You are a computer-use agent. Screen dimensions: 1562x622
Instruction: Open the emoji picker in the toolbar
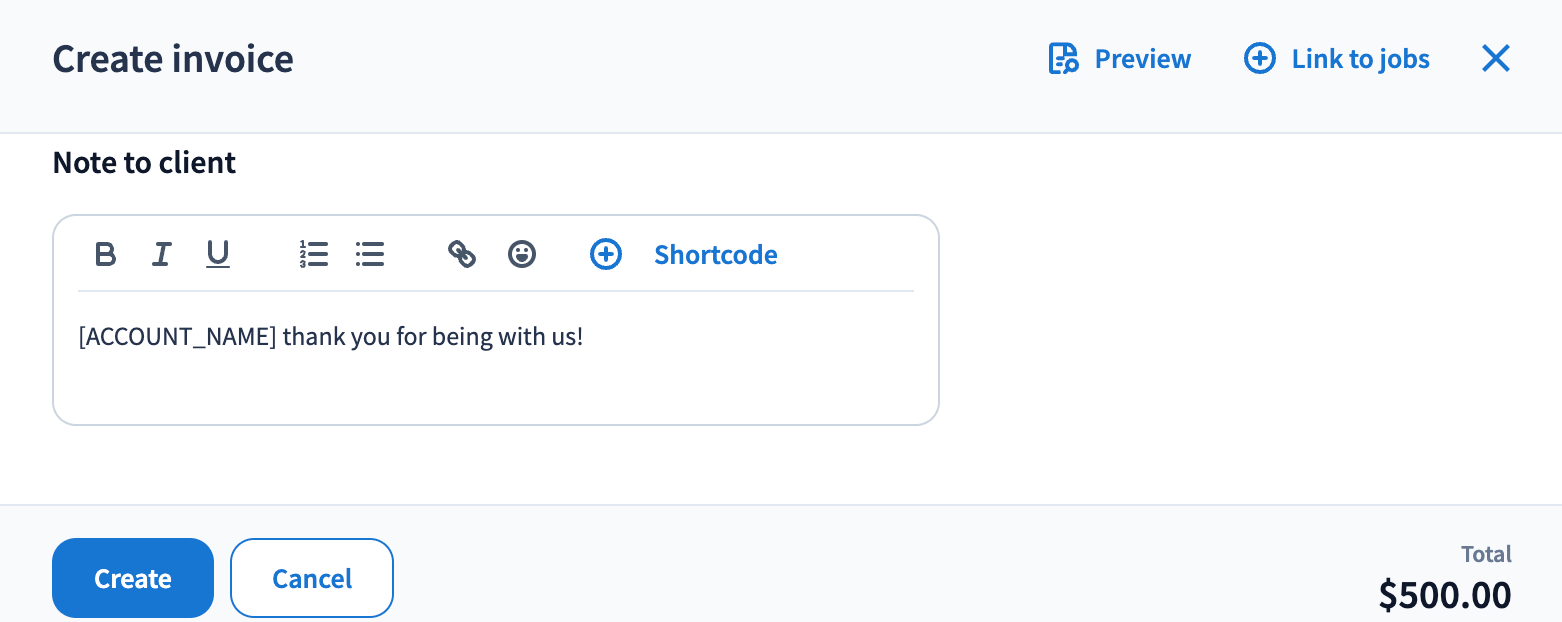pos(522,255)
